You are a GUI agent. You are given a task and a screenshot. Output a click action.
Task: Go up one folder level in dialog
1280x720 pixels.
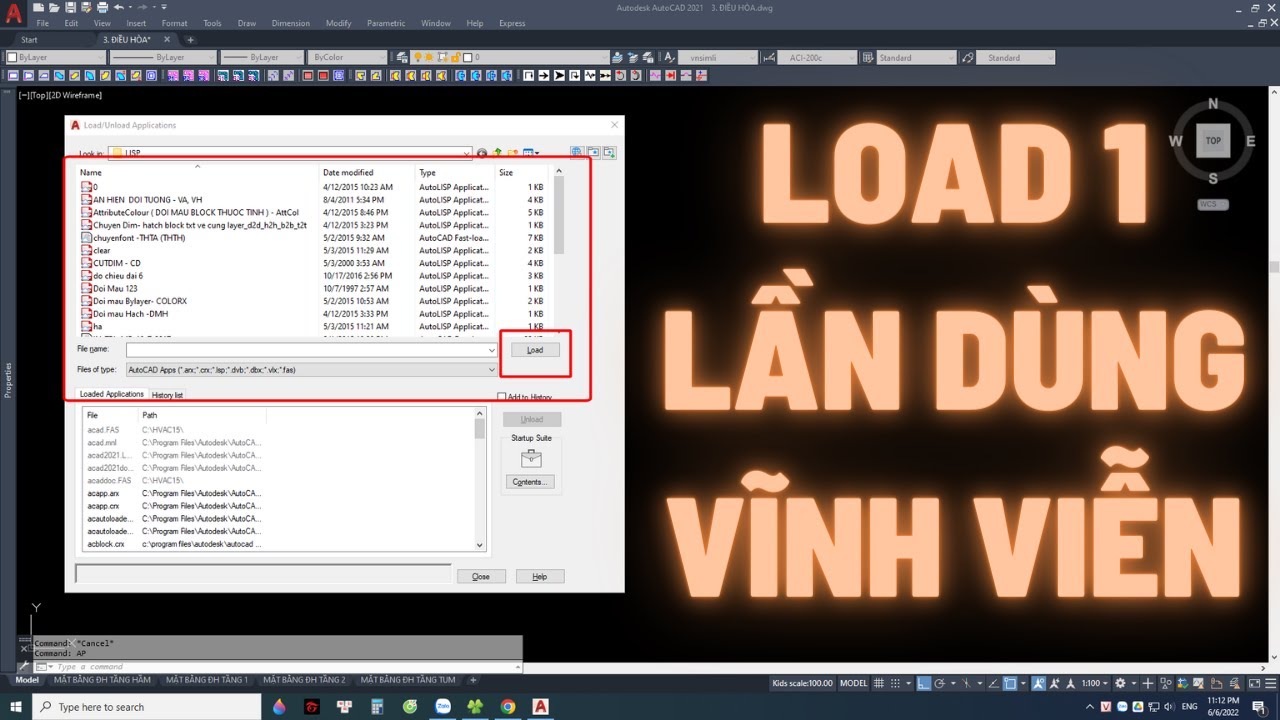click(497, 153)
